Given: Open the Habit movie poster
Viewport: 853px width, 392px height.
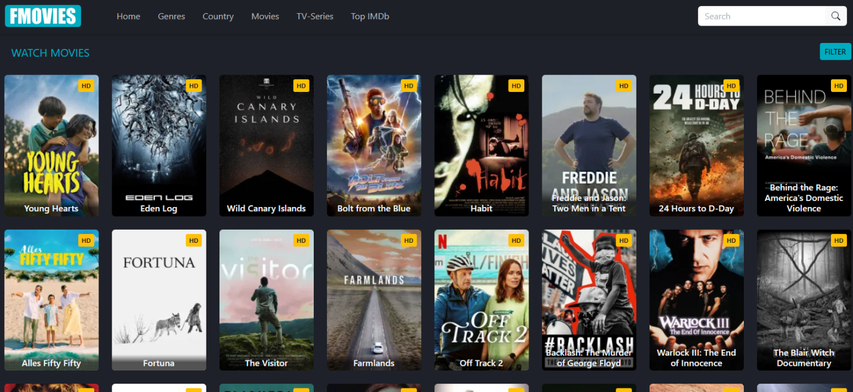Looking at the screenshot, I should coord(481,146).
